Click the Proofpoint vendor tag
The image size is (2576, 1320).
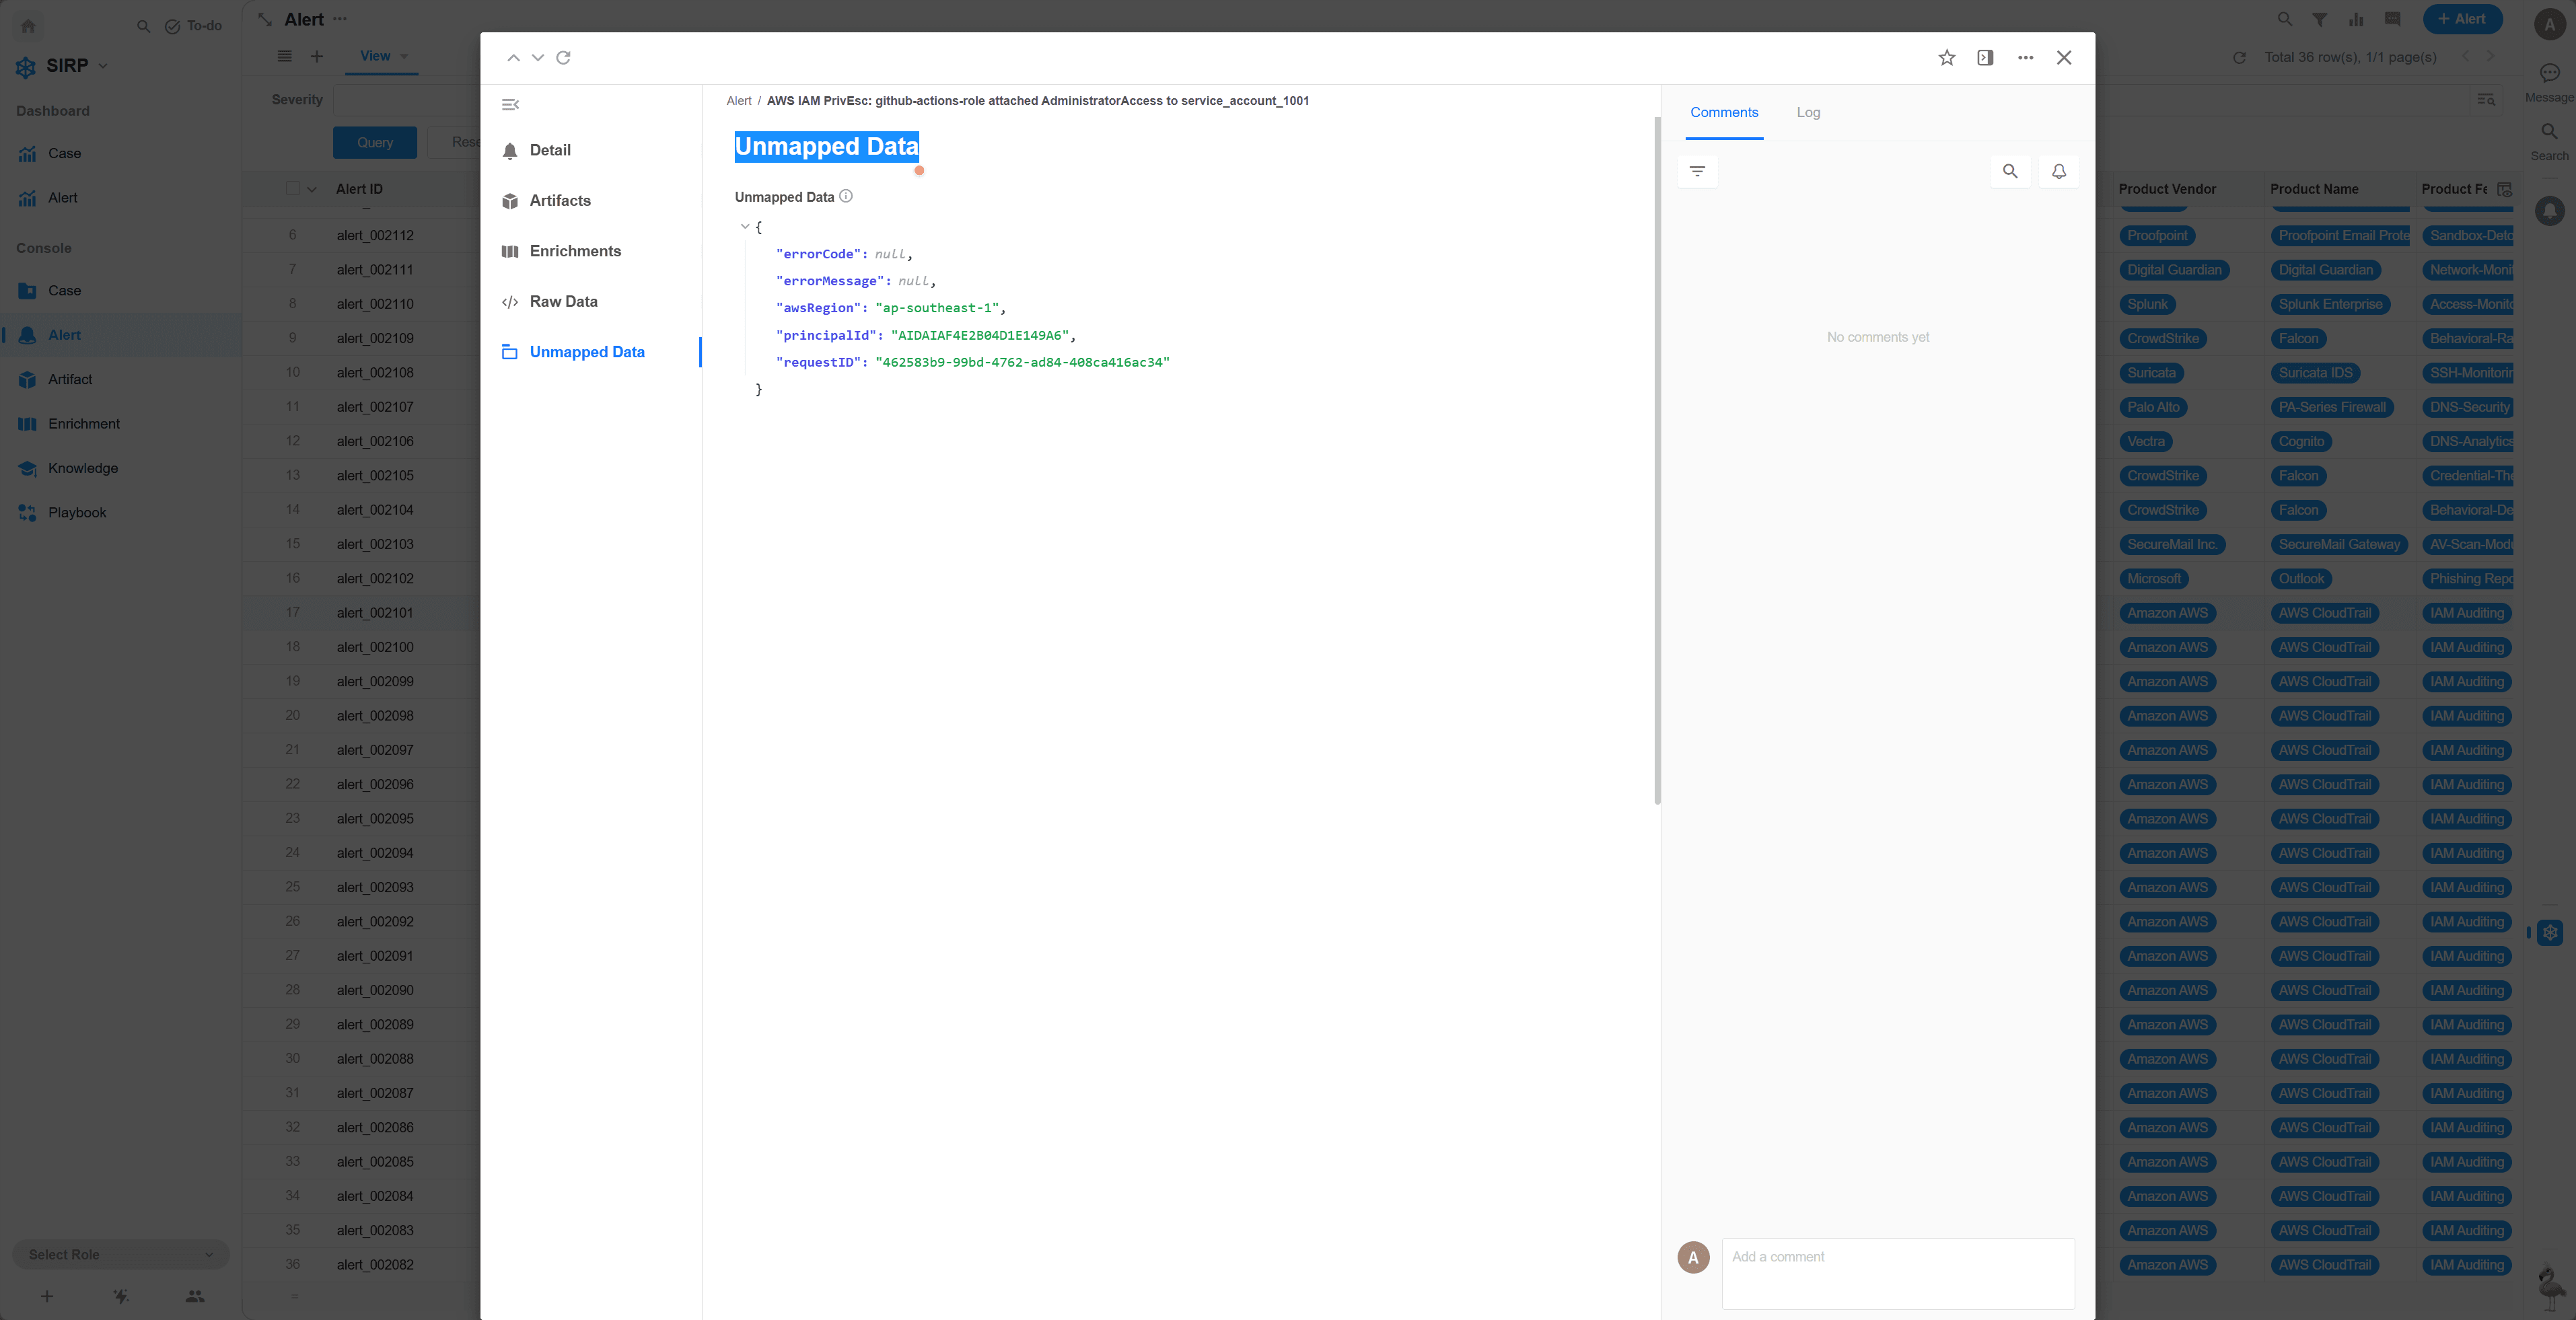[x=2157, y=236]
